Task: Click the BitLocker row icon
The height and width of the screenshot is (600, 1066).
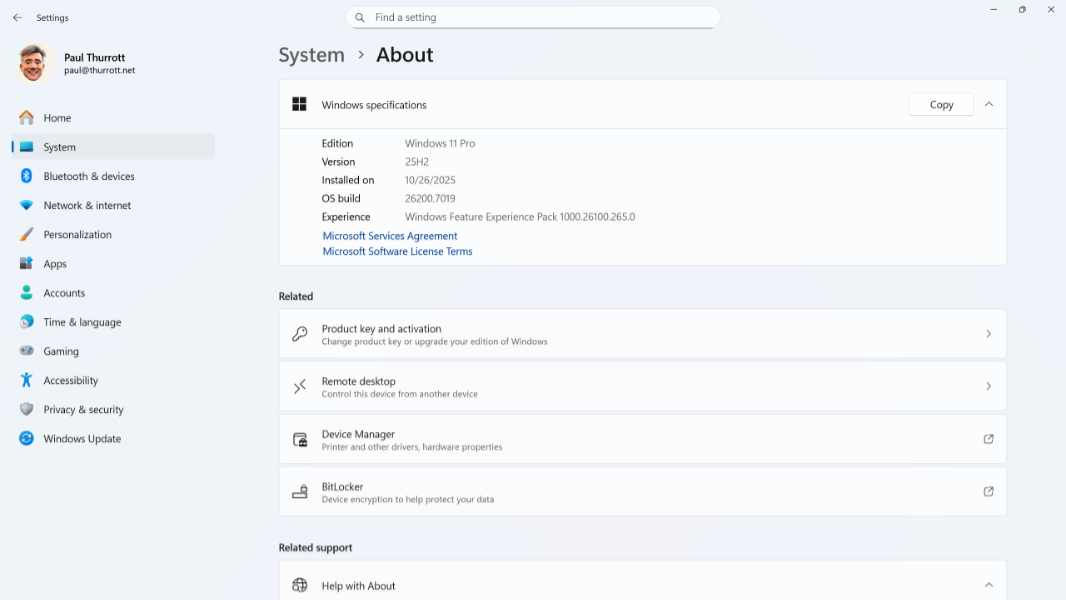Action: point(299,491)
